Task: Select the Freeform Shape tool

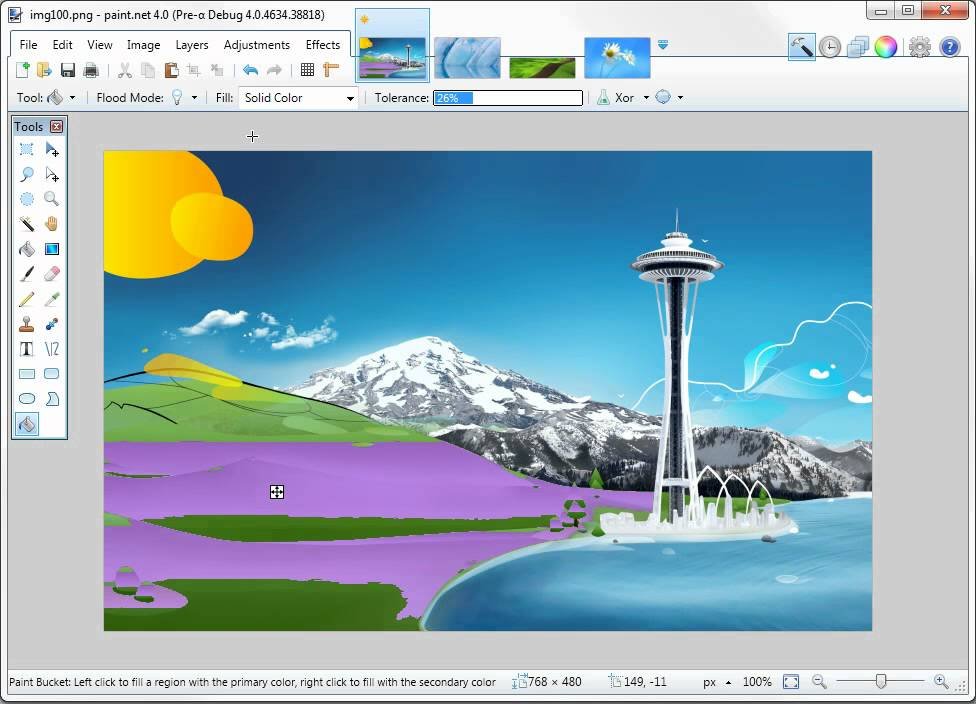Action: tap(52, 399)
